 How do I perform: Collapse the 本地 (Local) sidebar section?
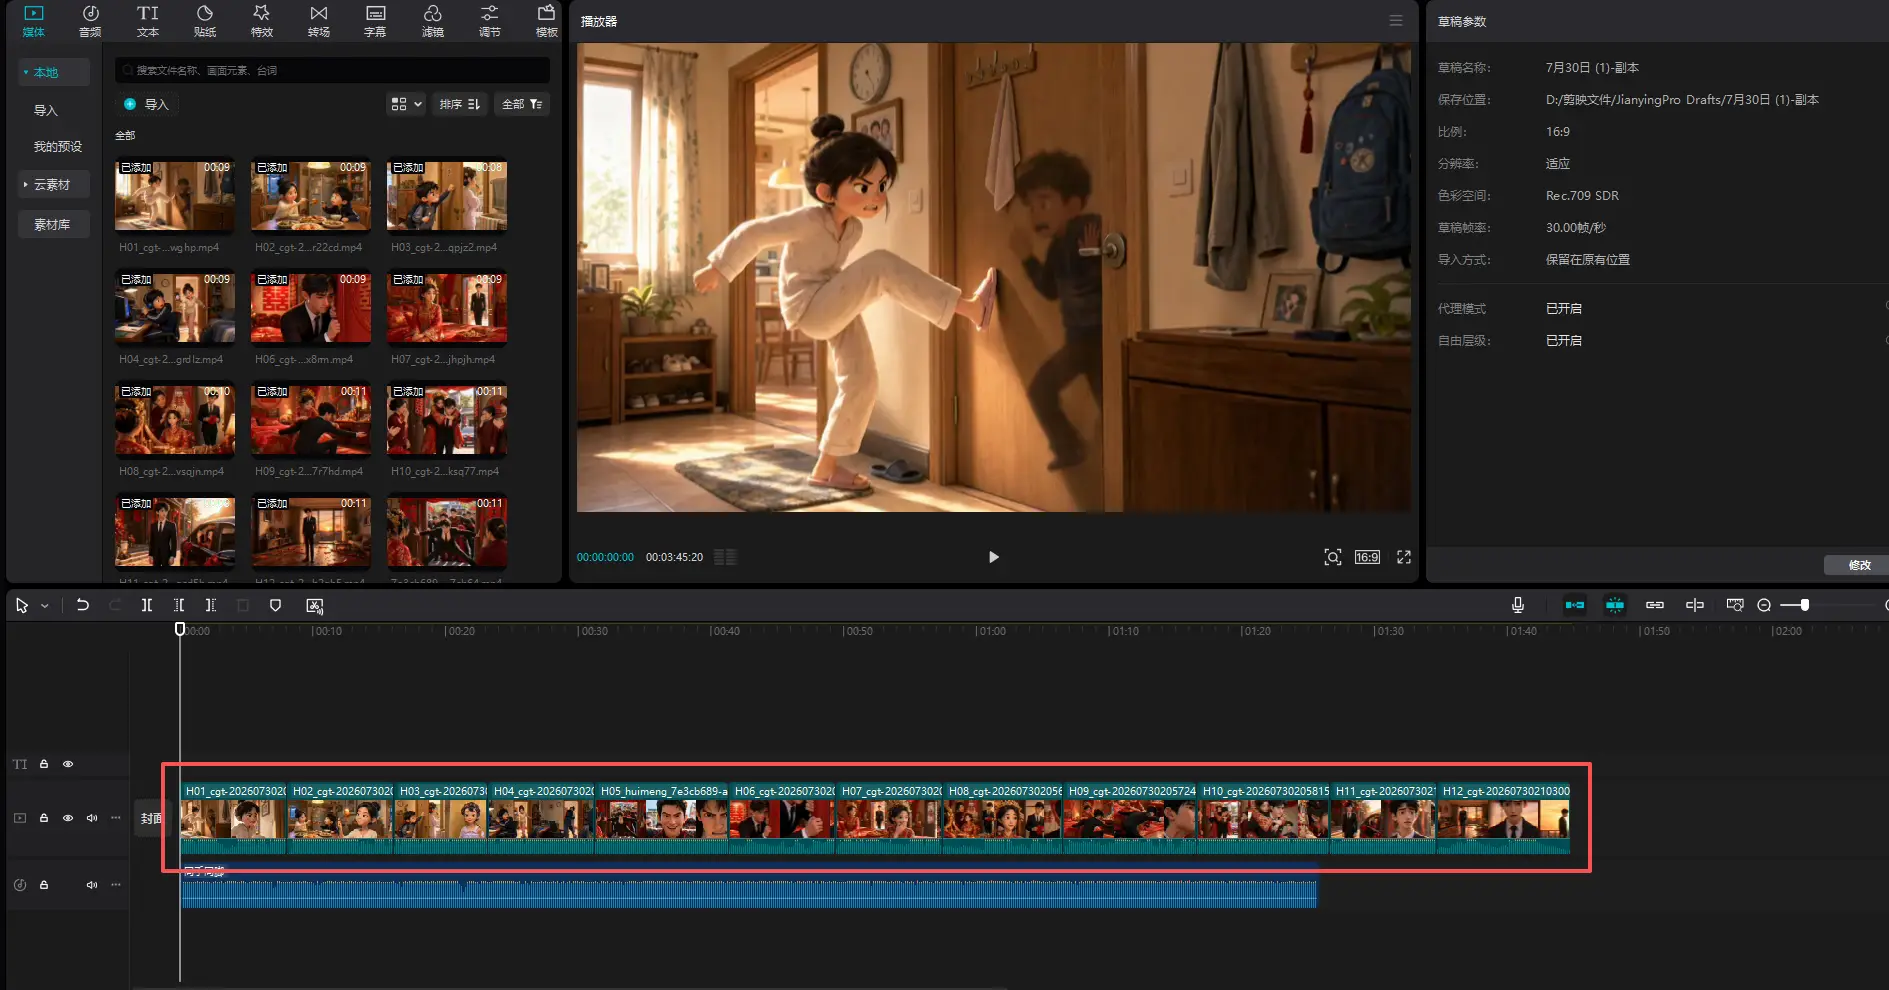click(x=54, y=72)
